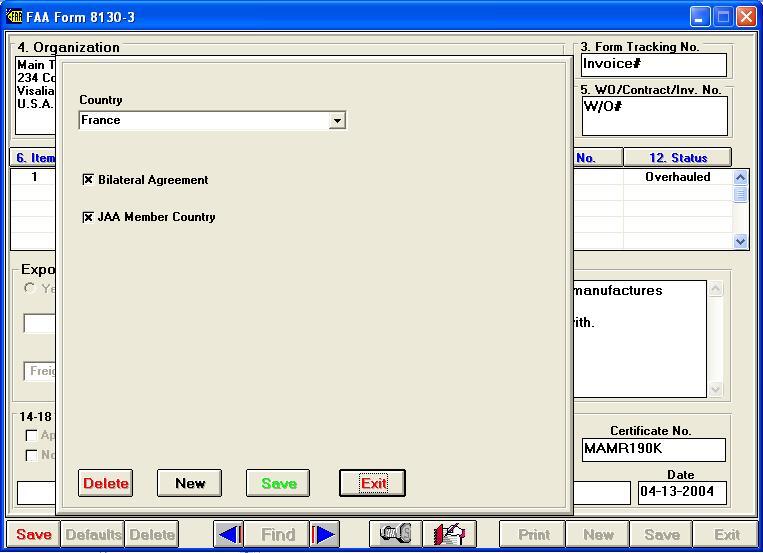
Task: Click the Form Tracking No. field
Action: click(x=653, y=64)
